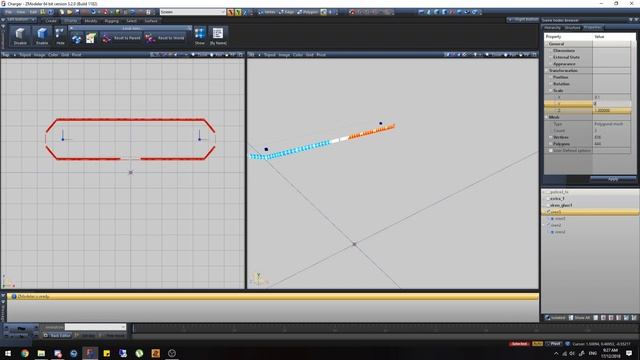Open the Rigging tab

click(111, 20)
